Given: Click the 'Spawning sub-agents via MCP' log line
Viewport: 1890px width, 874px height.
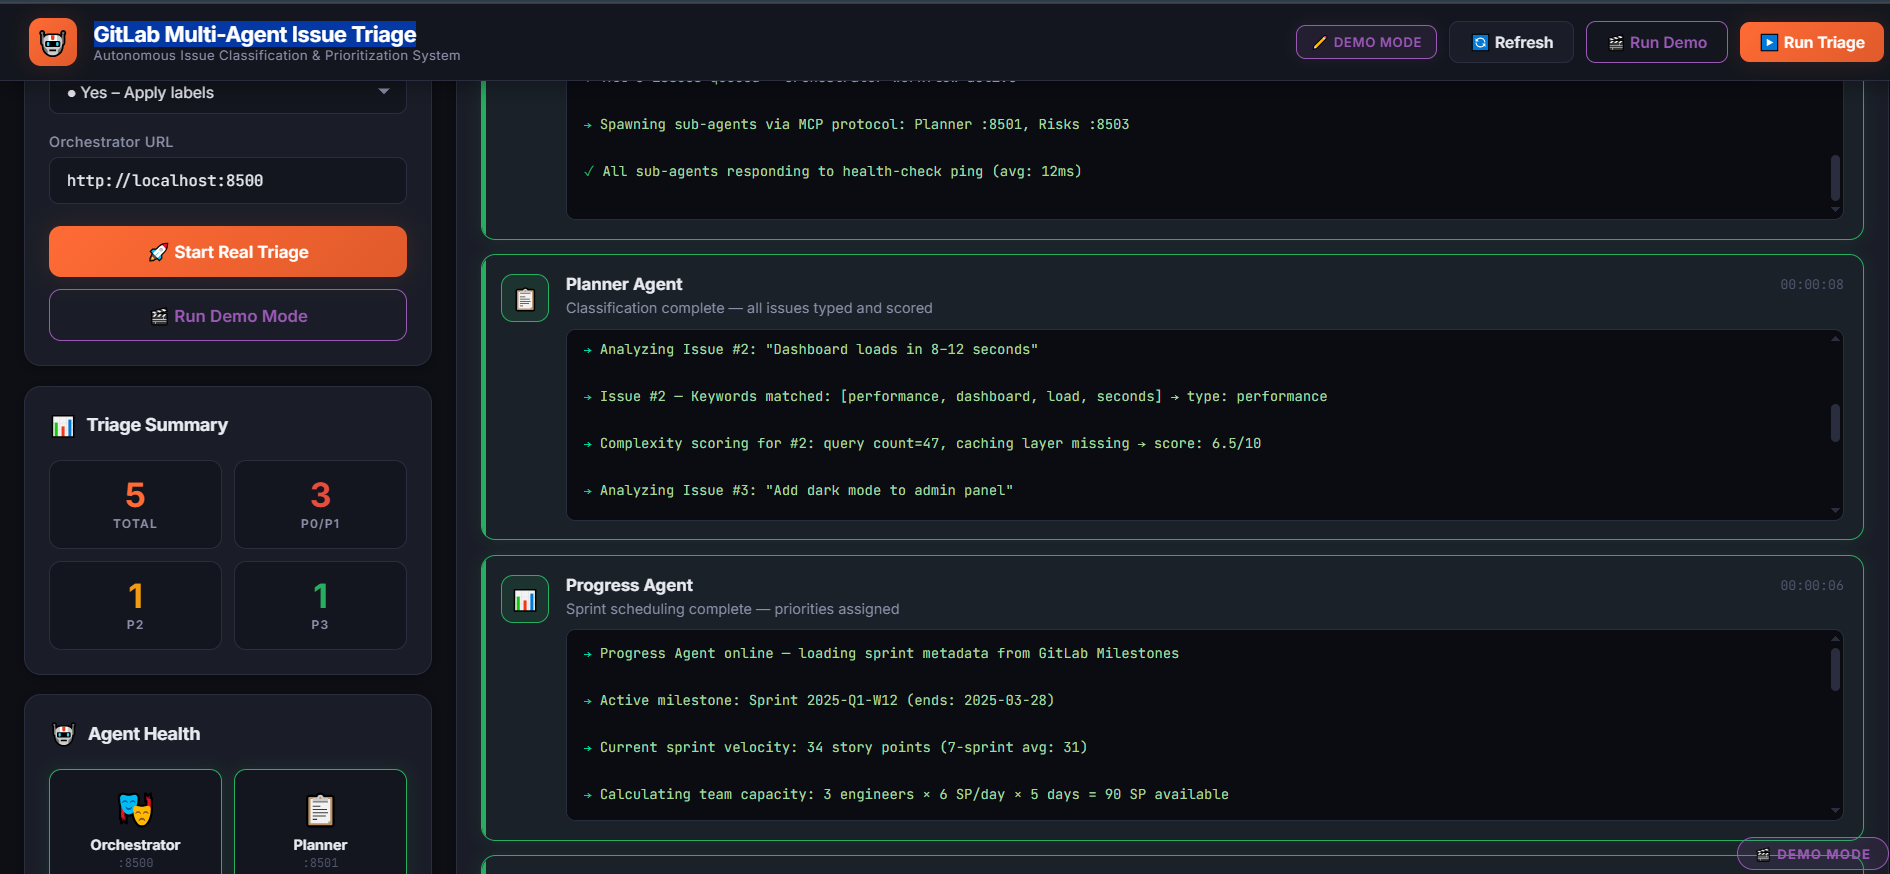Looking at the screenshot, I should pyautogui.click(x=856, y=125).
